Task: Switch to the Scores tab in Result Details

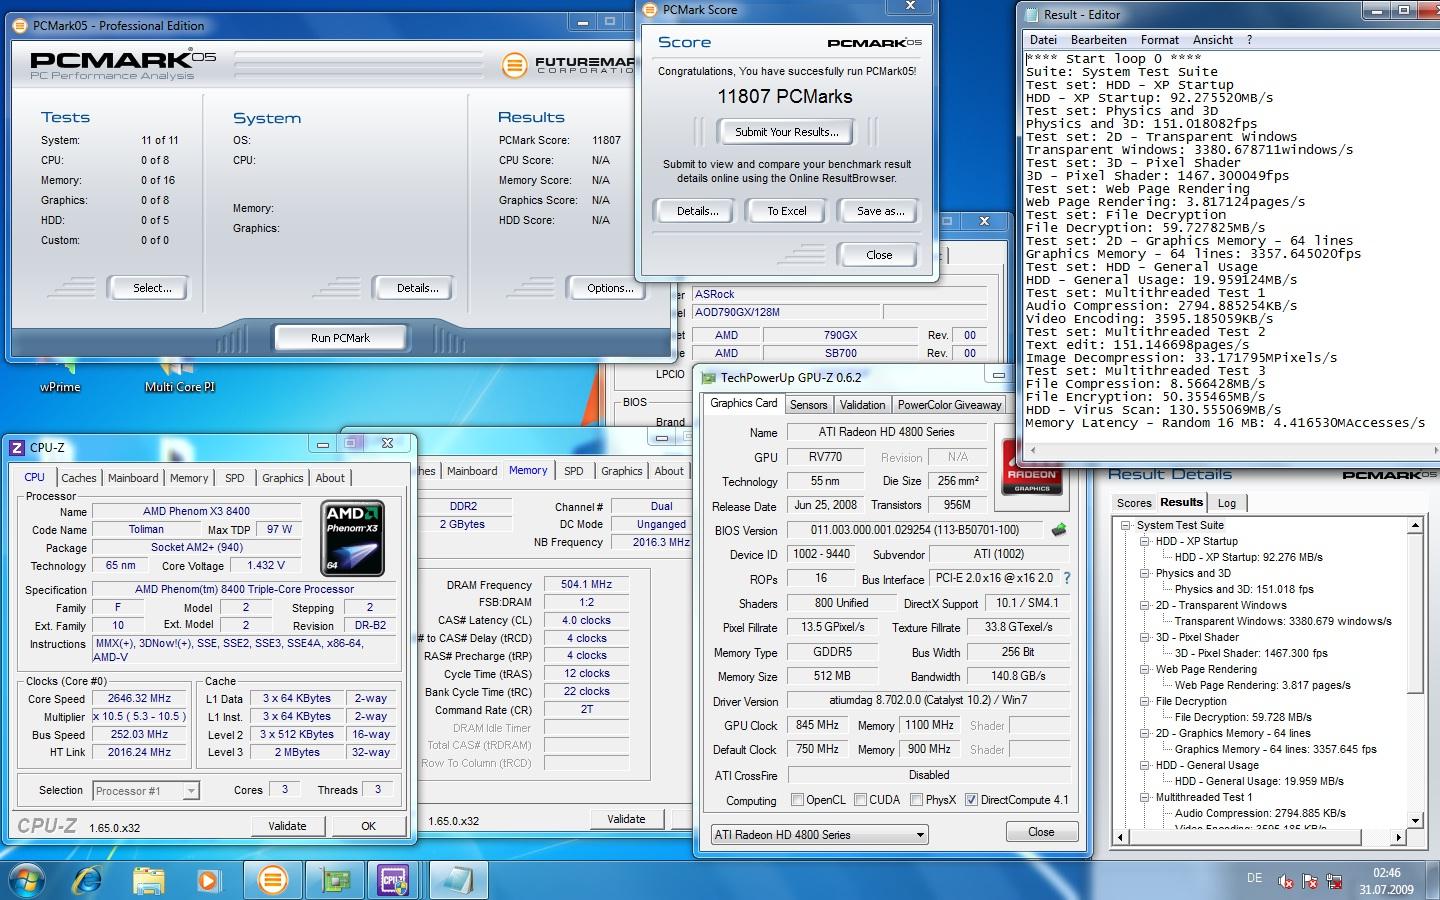Action: [x=1134, y=503]
